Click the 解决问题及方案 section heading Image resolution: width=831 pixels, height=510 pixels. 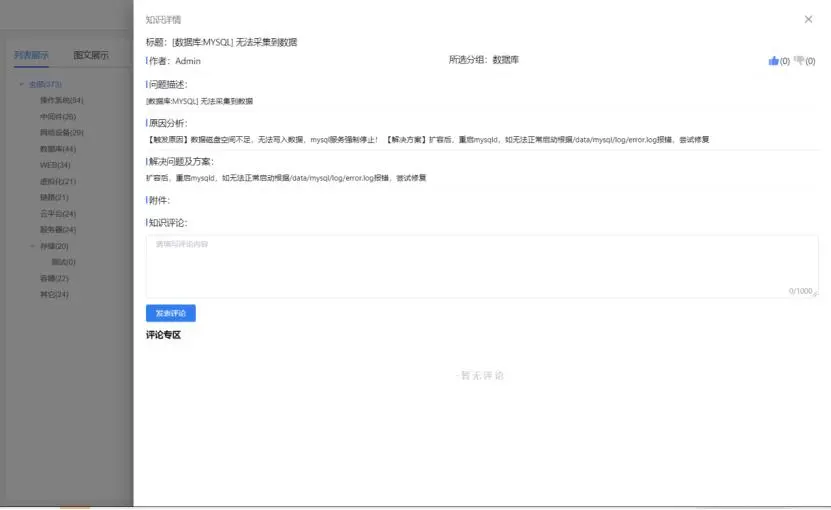180,162
